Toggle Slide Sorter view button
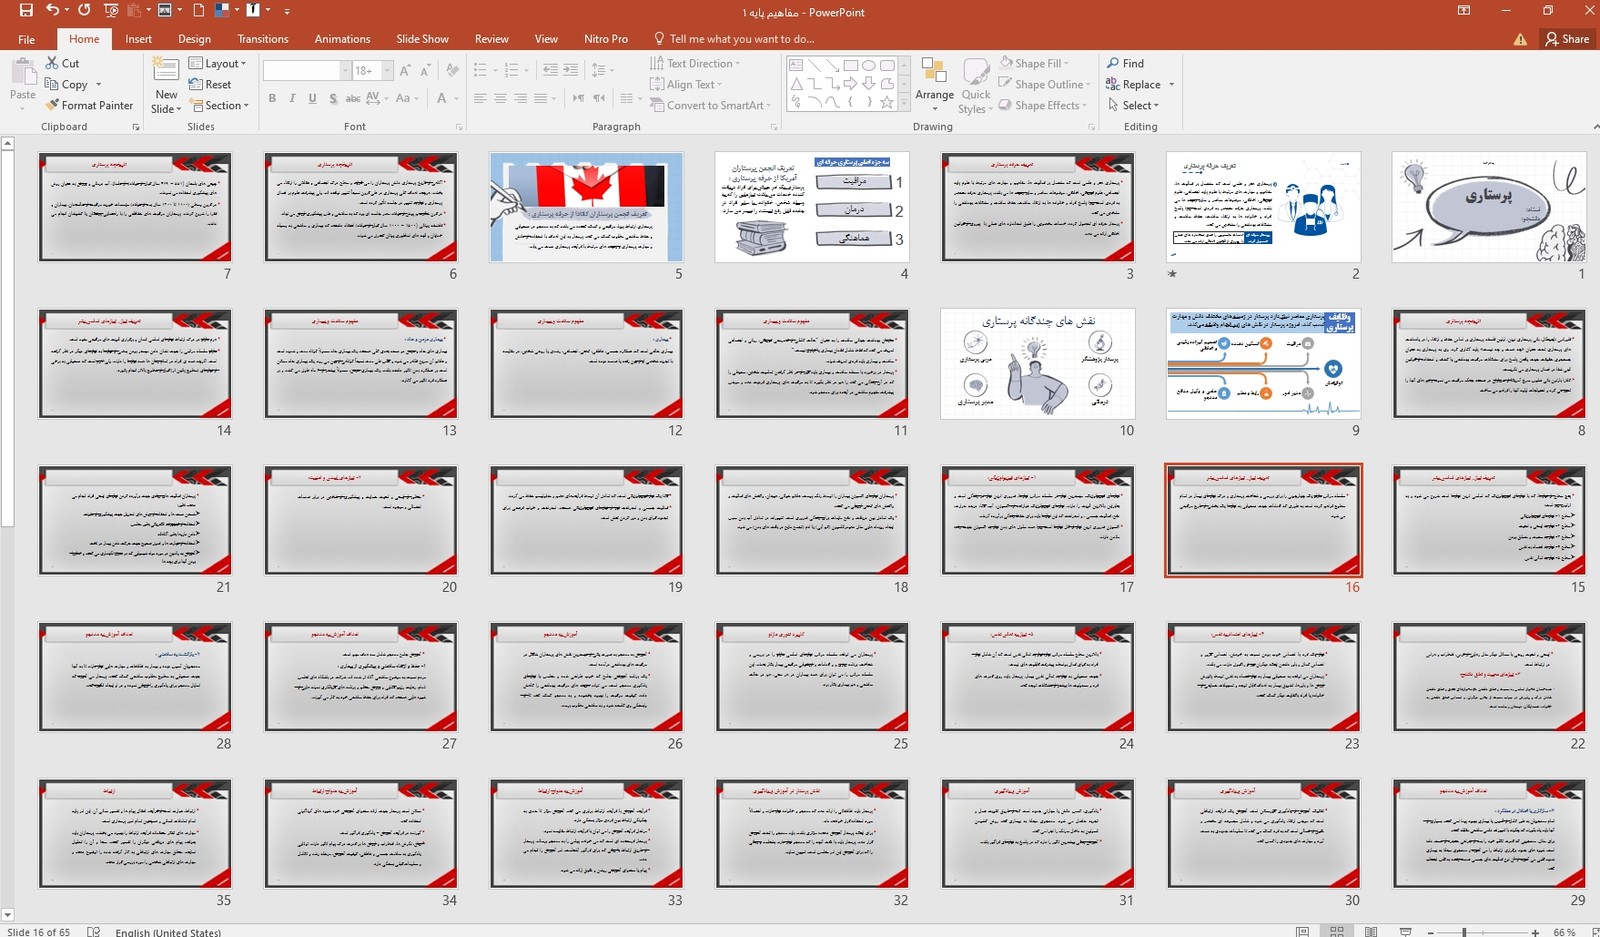Viewport: 1600px width, 937px height. (x=1336, y=931)
